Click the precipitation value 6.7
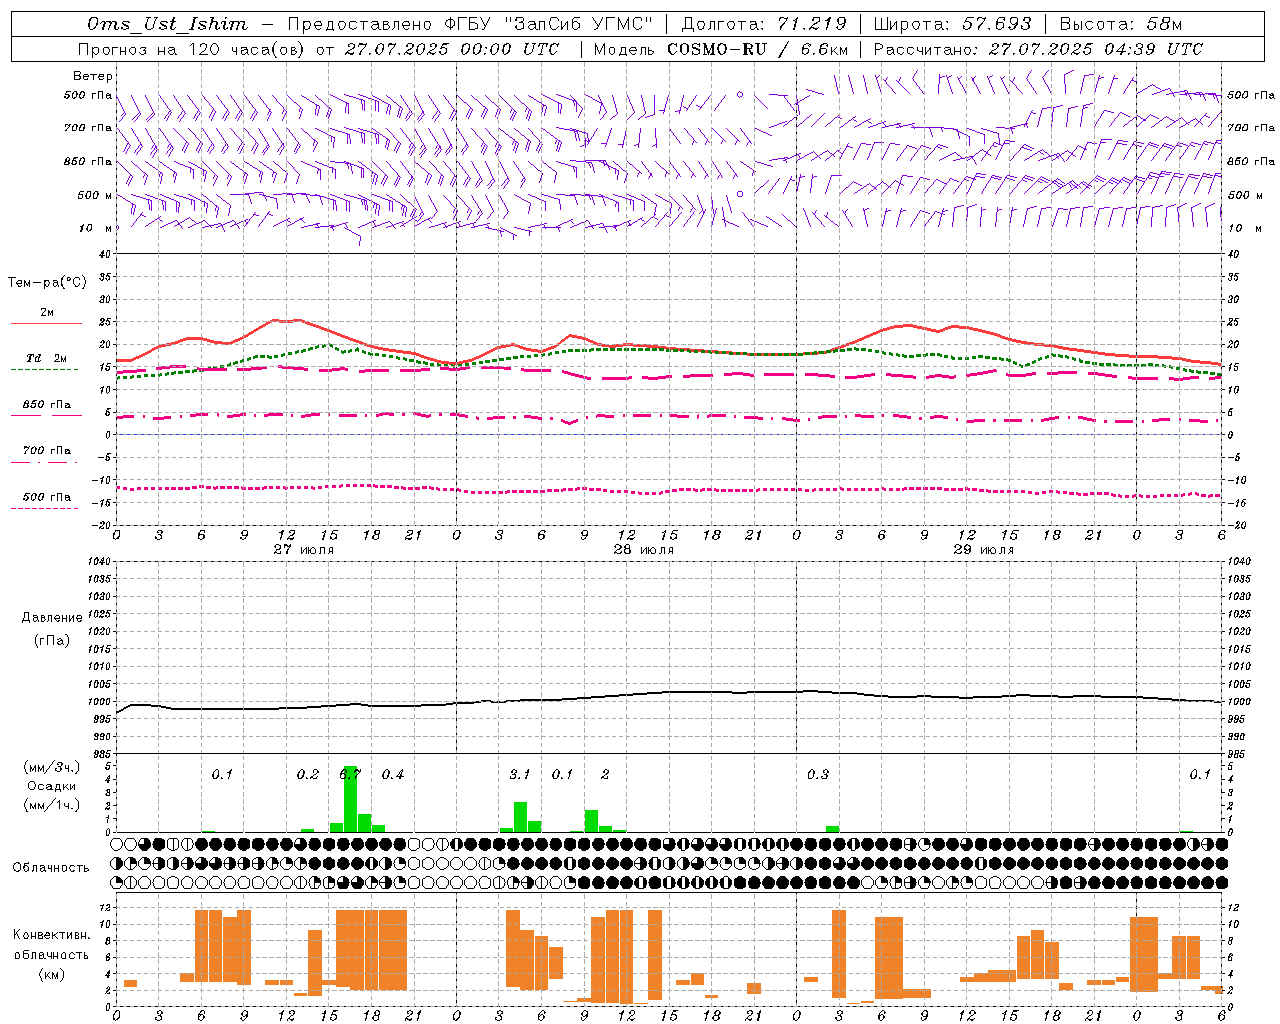1280x1024 pixels. click(350, 774)
